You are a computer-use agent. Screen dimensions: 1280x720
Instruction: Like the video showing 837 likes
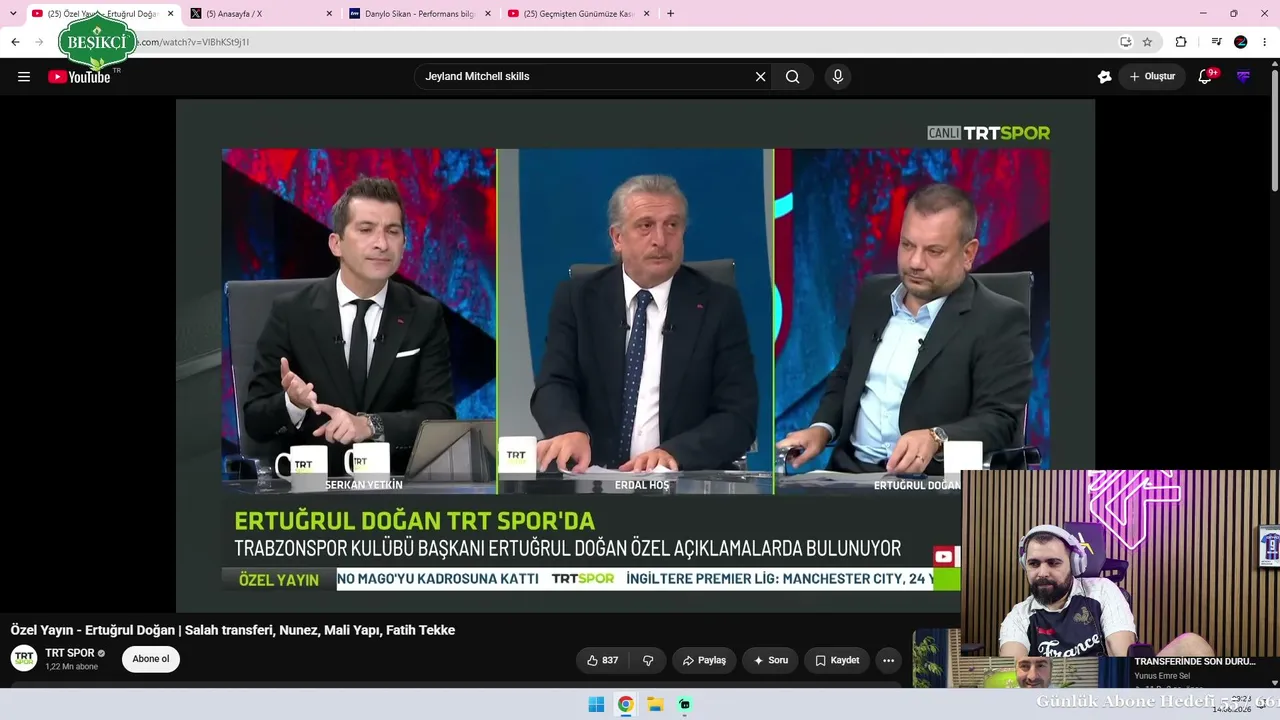click(x=602, y=660)
